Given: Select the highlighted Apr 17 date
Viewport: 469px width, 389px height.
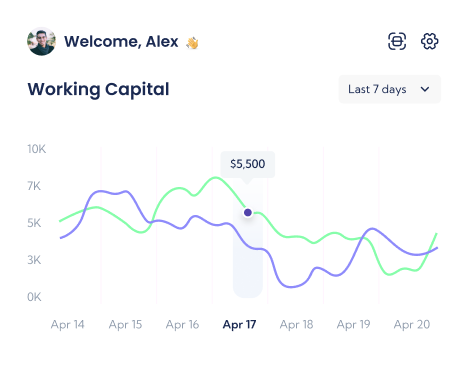Looking at the screenshot, I should pos(239,324).
